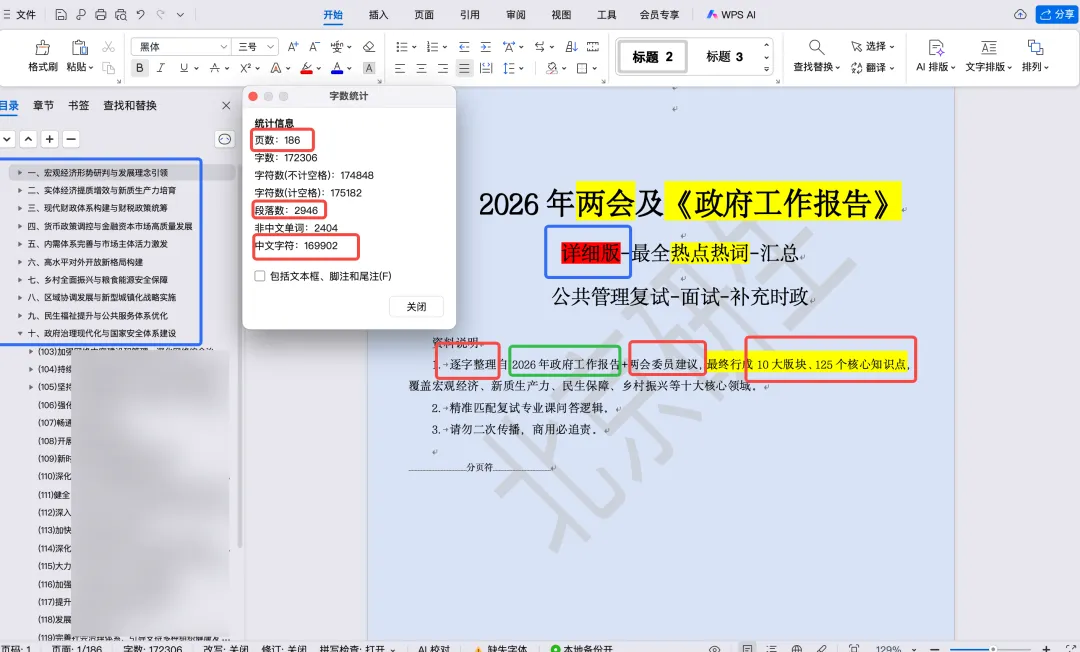The width and height of the screenshot is (1080, 652).
Task: Click the sort (A↓) icon
Action: [x=571, y=47]
